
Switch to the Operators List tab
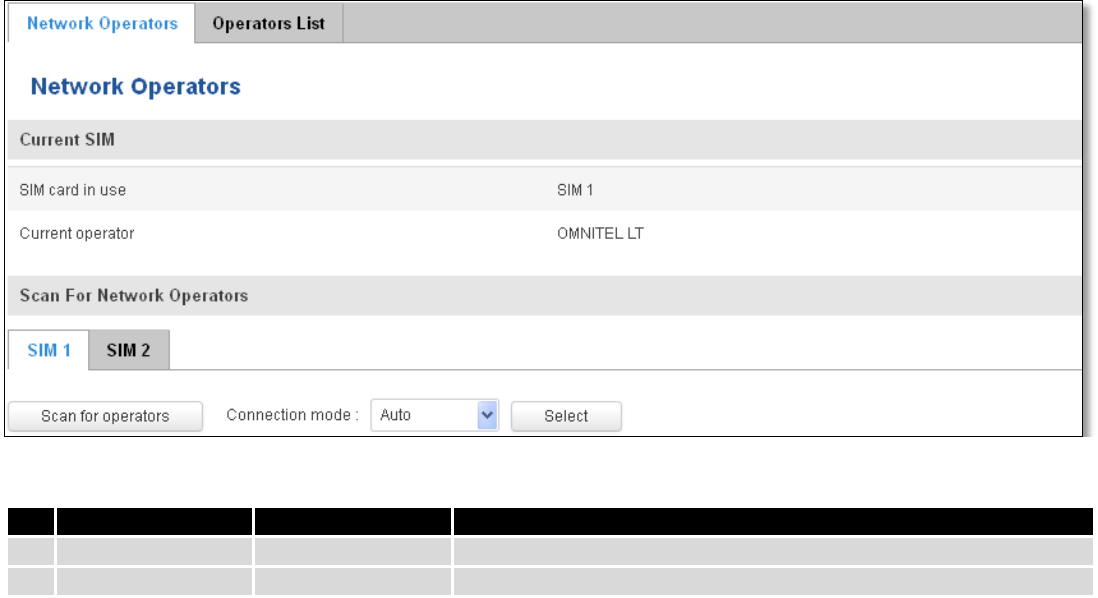(269, 23)
